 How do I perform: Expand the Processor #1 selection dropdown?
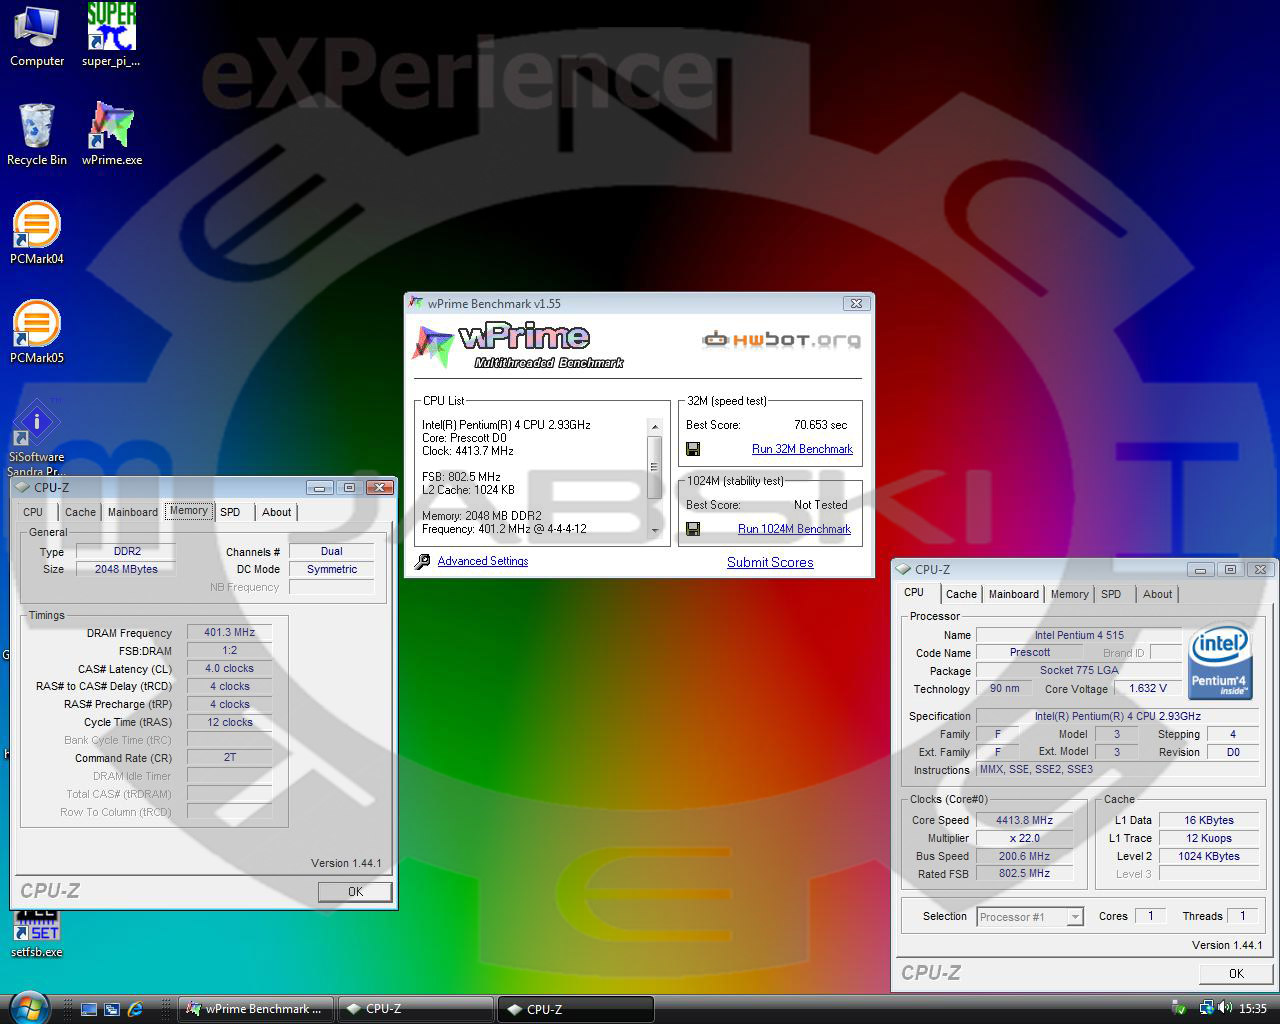(x=1075, y=917)
